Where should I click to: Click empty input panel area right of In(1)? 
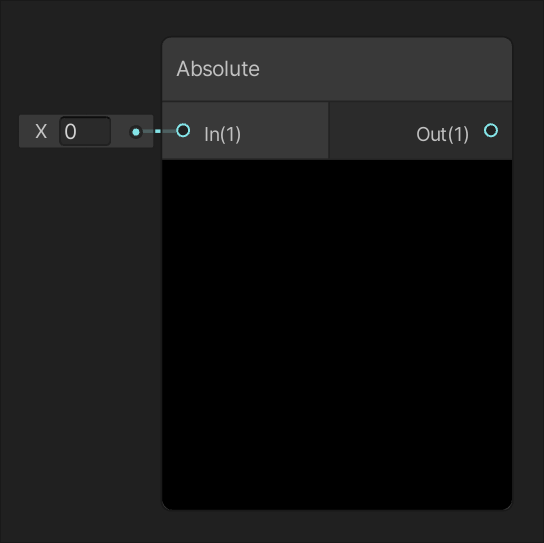pyautogui.click(x=284, y=131)
